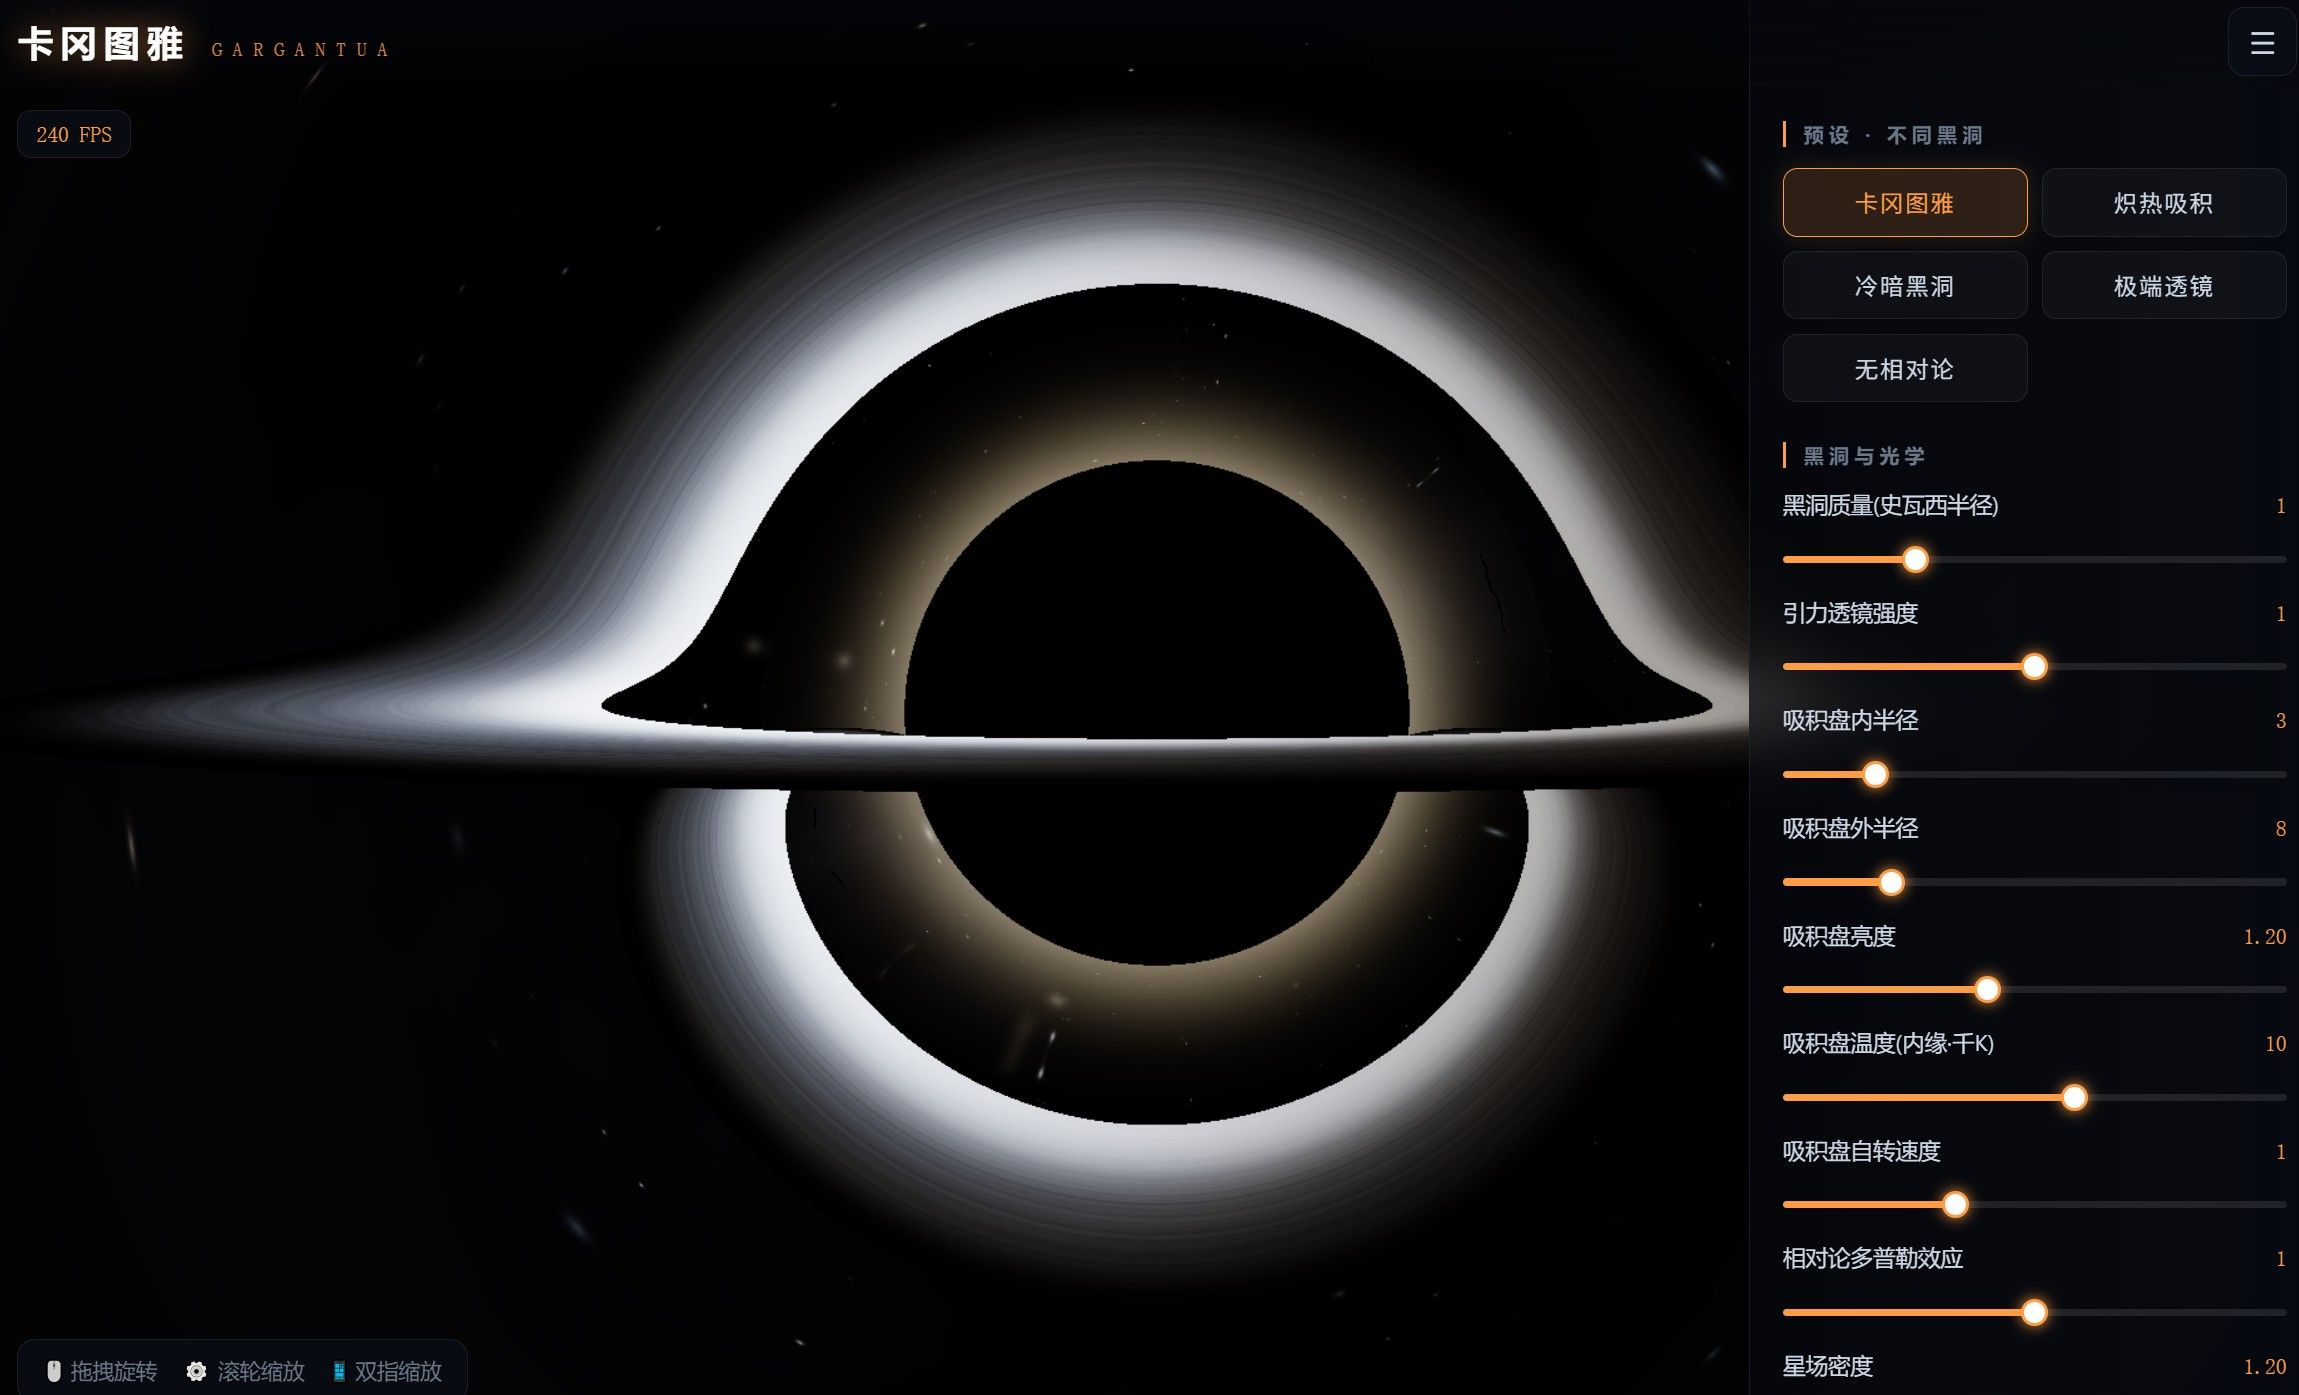Click the 吸积盘外半径 value 8
Screen dimensions: 2299x1395
pyautogui.click(x=2281, y=829)
